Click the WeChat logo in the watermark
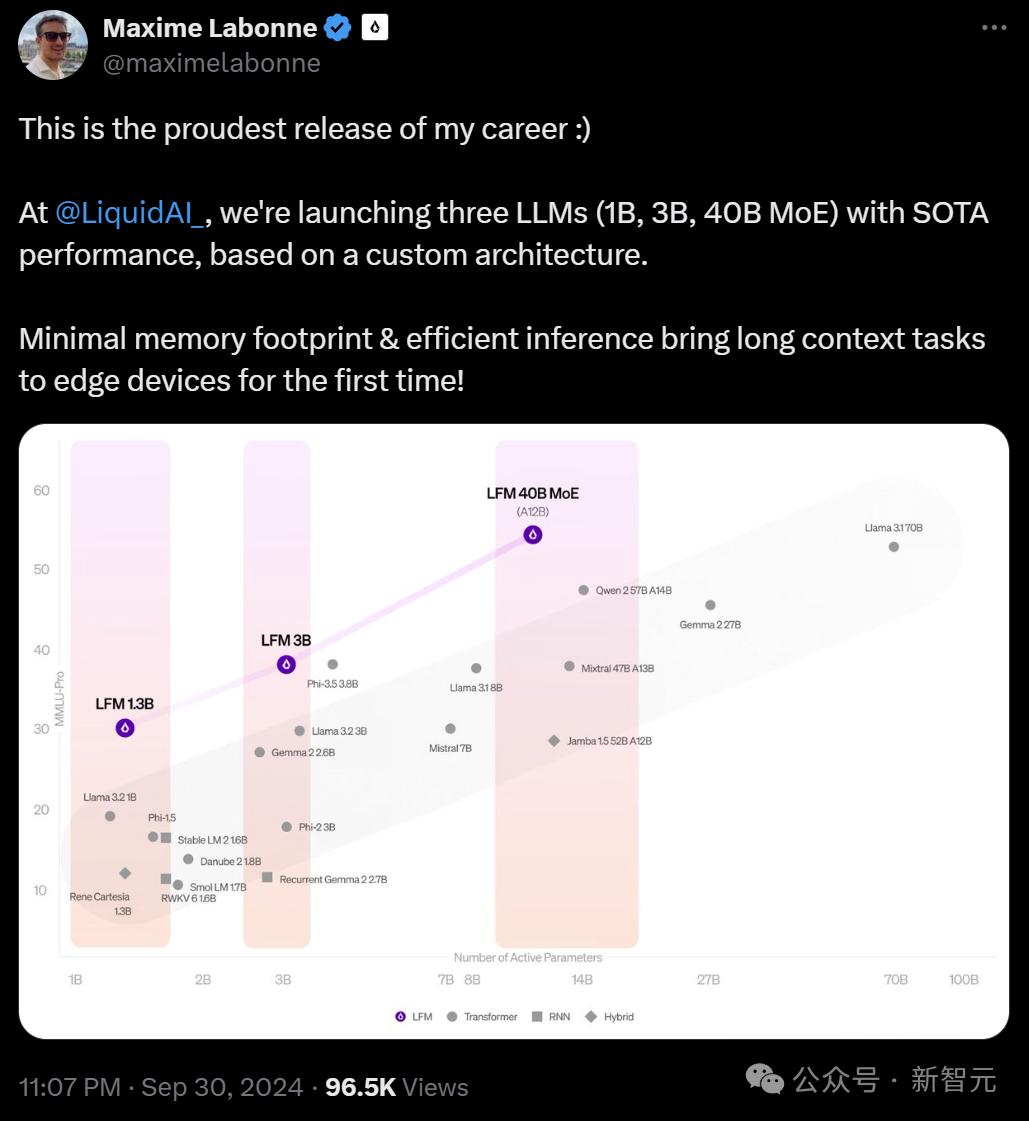The height and width of the screenshot is (1121, 1029). pos(767,1079)
